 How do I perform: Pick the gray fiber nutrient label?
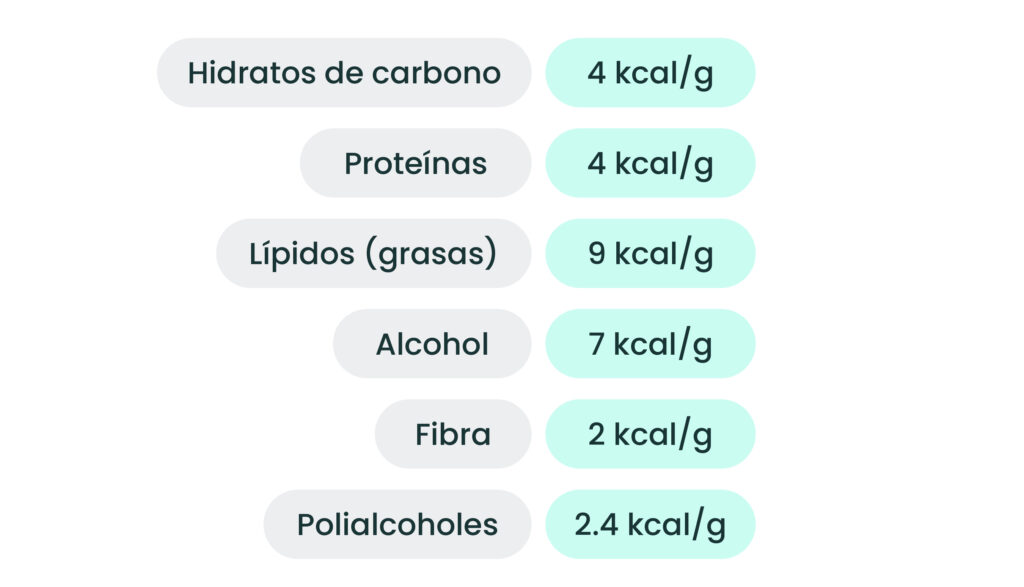click(x=453, y=434)
